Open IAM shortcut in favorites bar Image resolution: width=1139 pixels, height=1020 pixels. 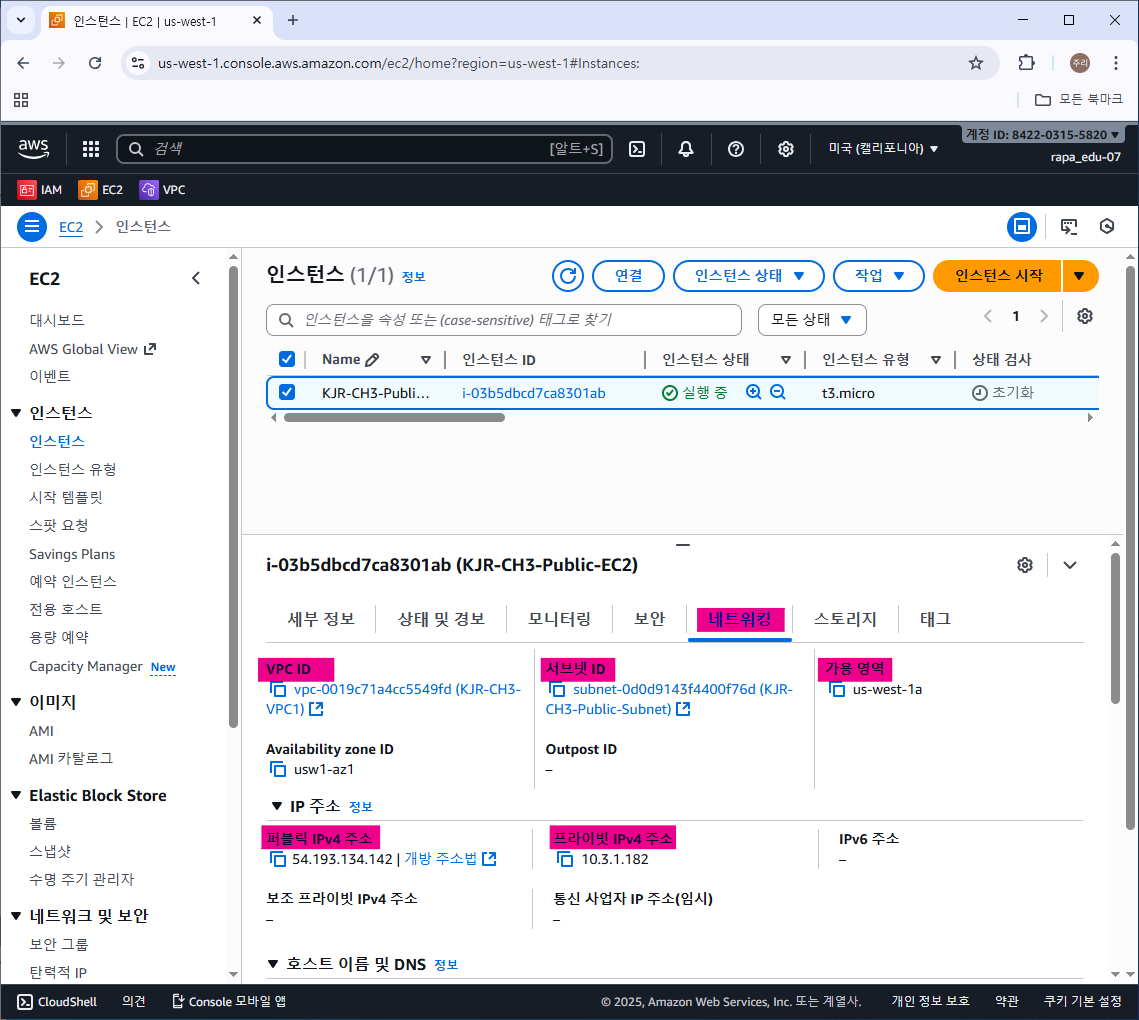coord(40,190)
